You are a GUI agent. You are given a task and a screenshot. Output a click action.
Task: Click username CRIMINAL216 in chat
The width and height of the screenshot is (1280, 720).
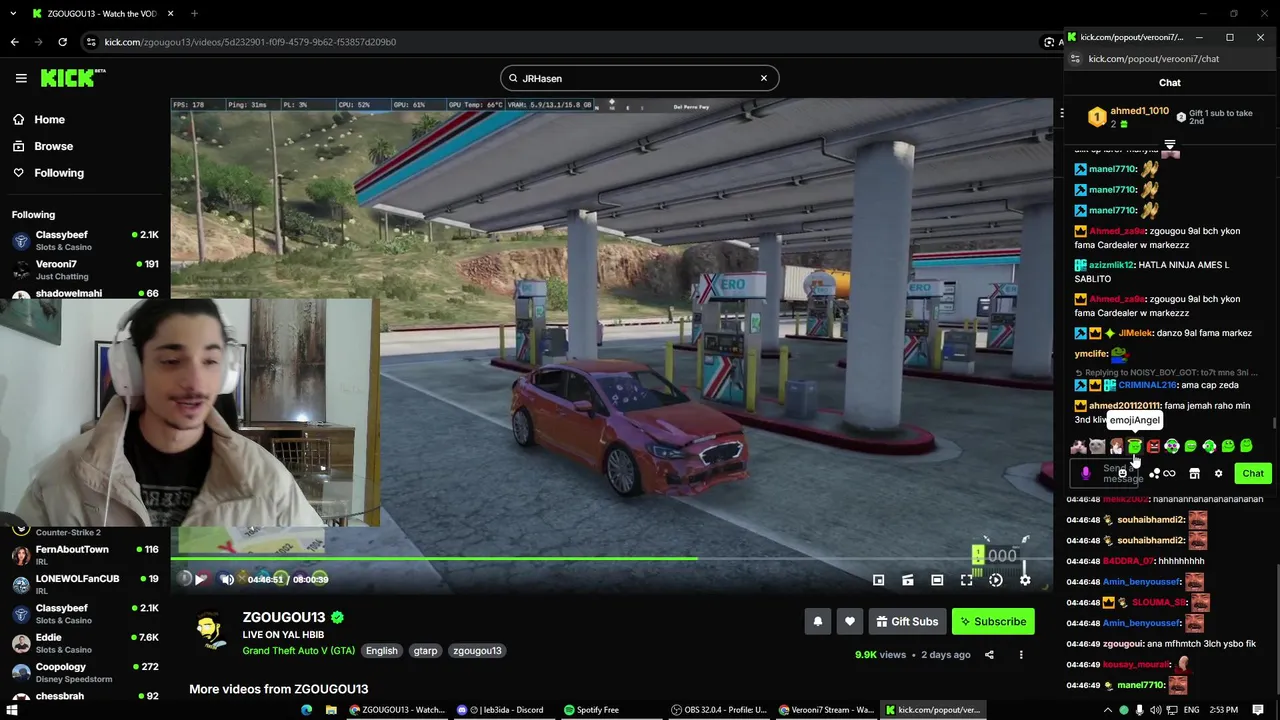[x=1148, y=385]
